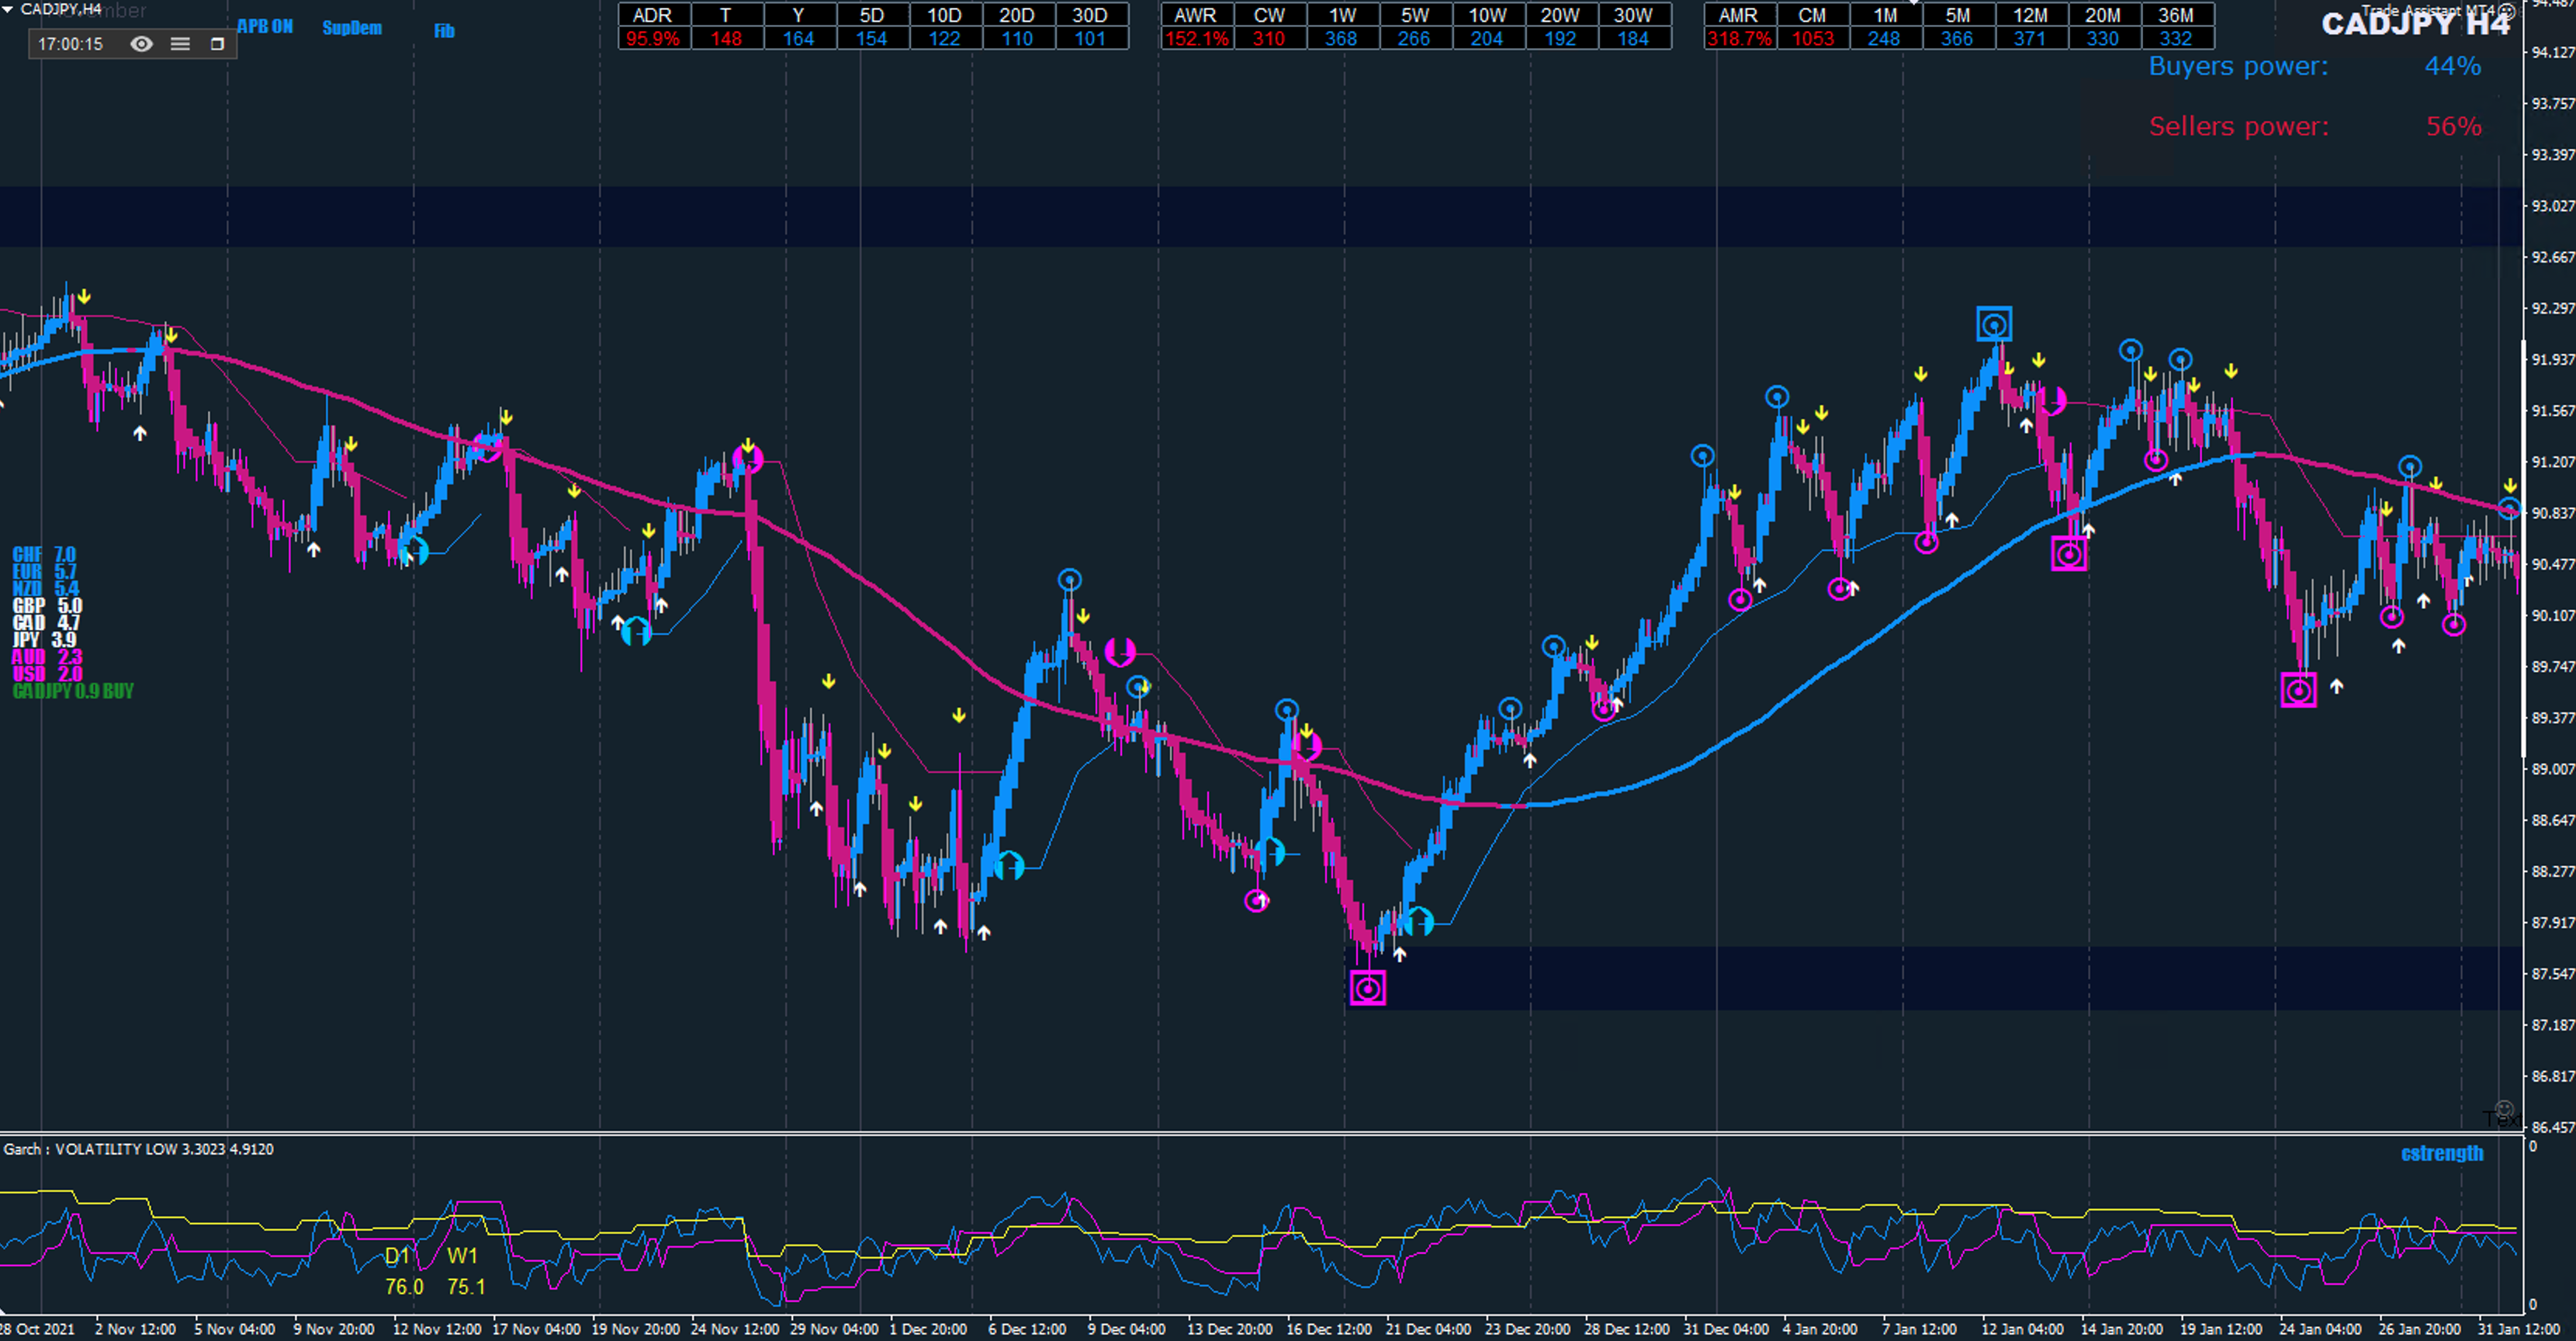The image size is (2576, 1341).
Task: Click the magenta square marker at lowest low
Action: click(x=1368, y=989)
